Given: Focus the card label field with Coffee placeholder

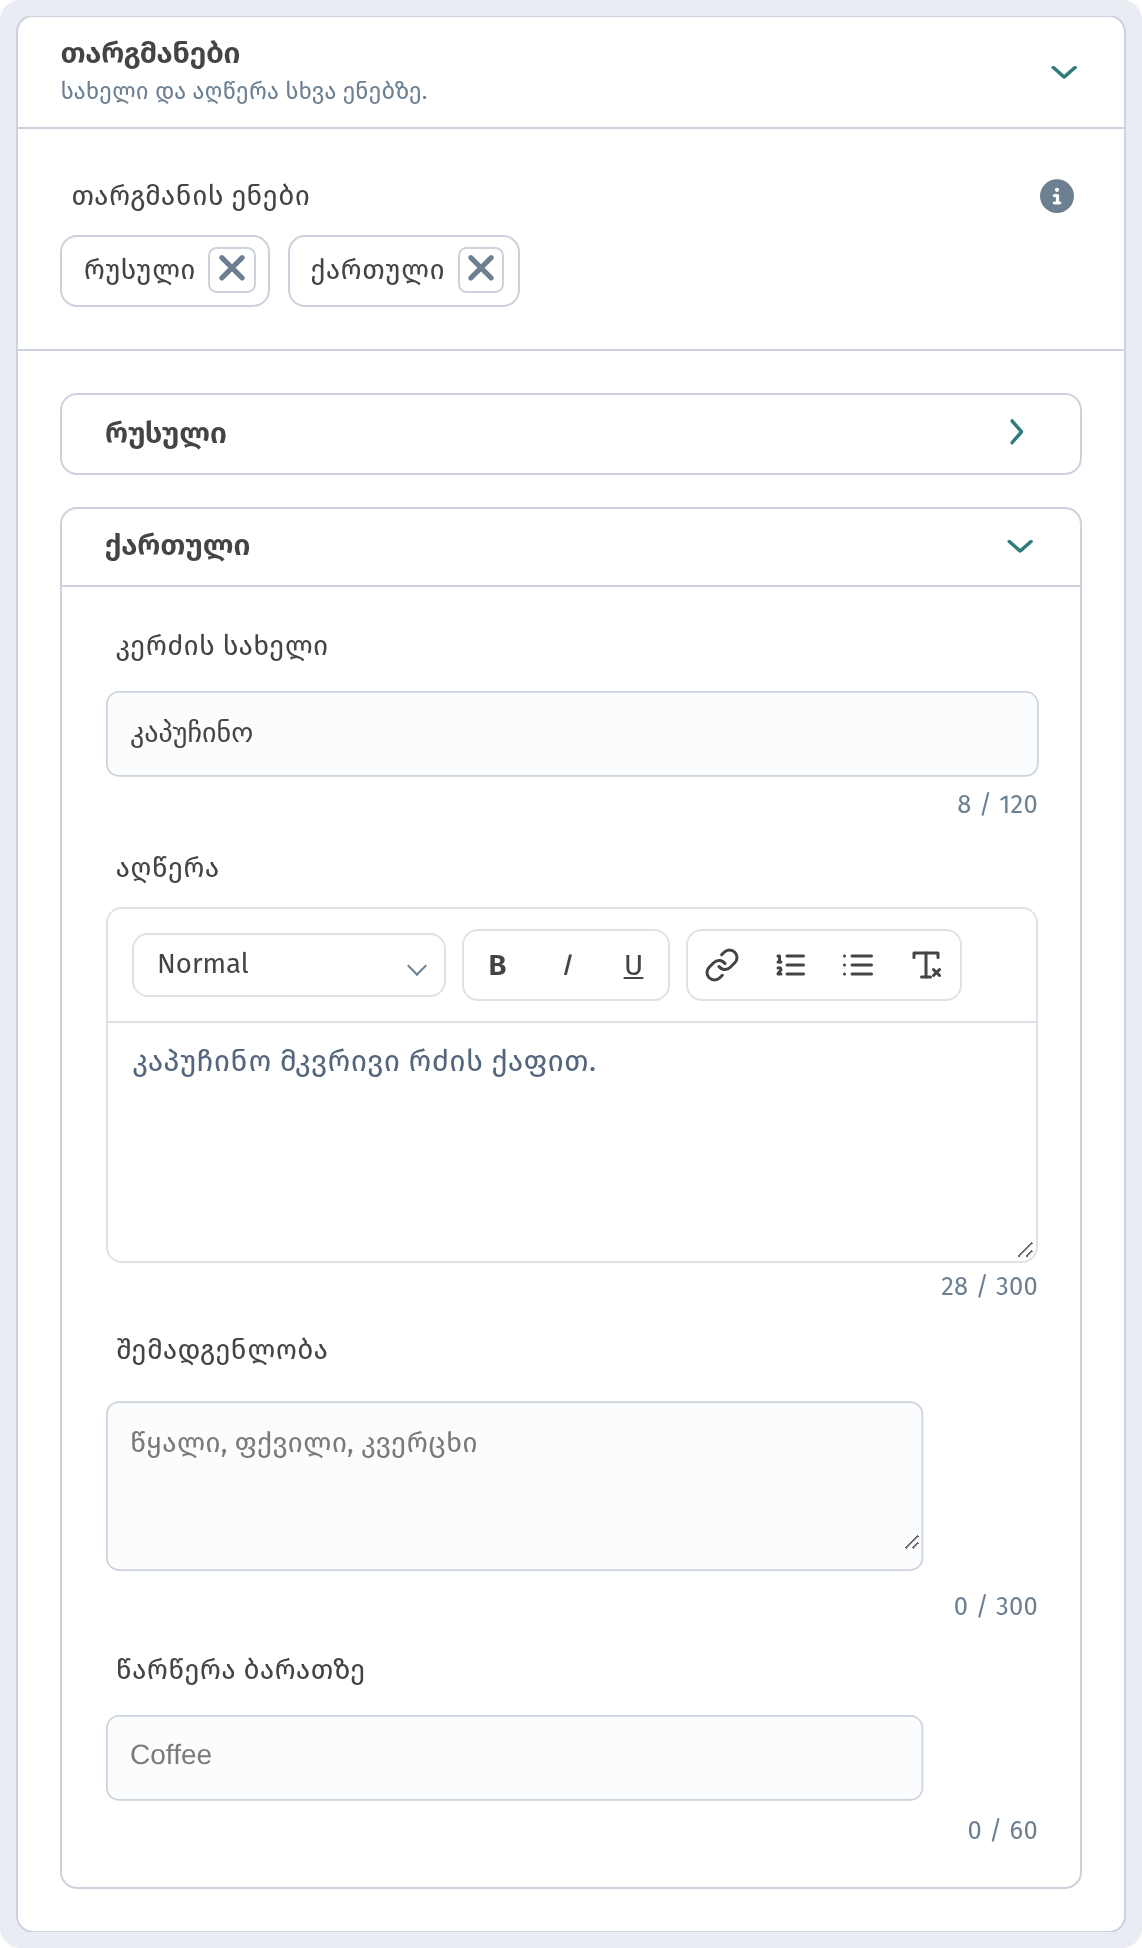Looking at the screenshot, I should pyautogui.click(x=514, y=1758).
